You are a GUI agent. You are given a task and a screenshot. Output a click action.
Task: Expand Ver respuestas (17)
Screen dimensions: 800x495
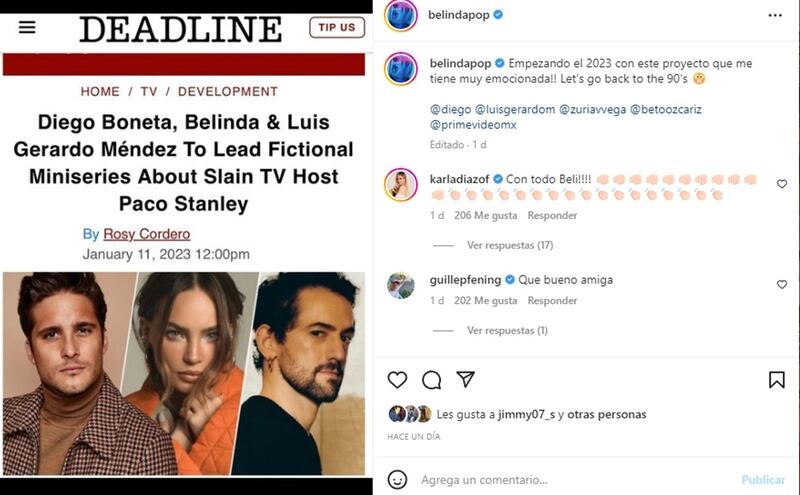(510, 245)
